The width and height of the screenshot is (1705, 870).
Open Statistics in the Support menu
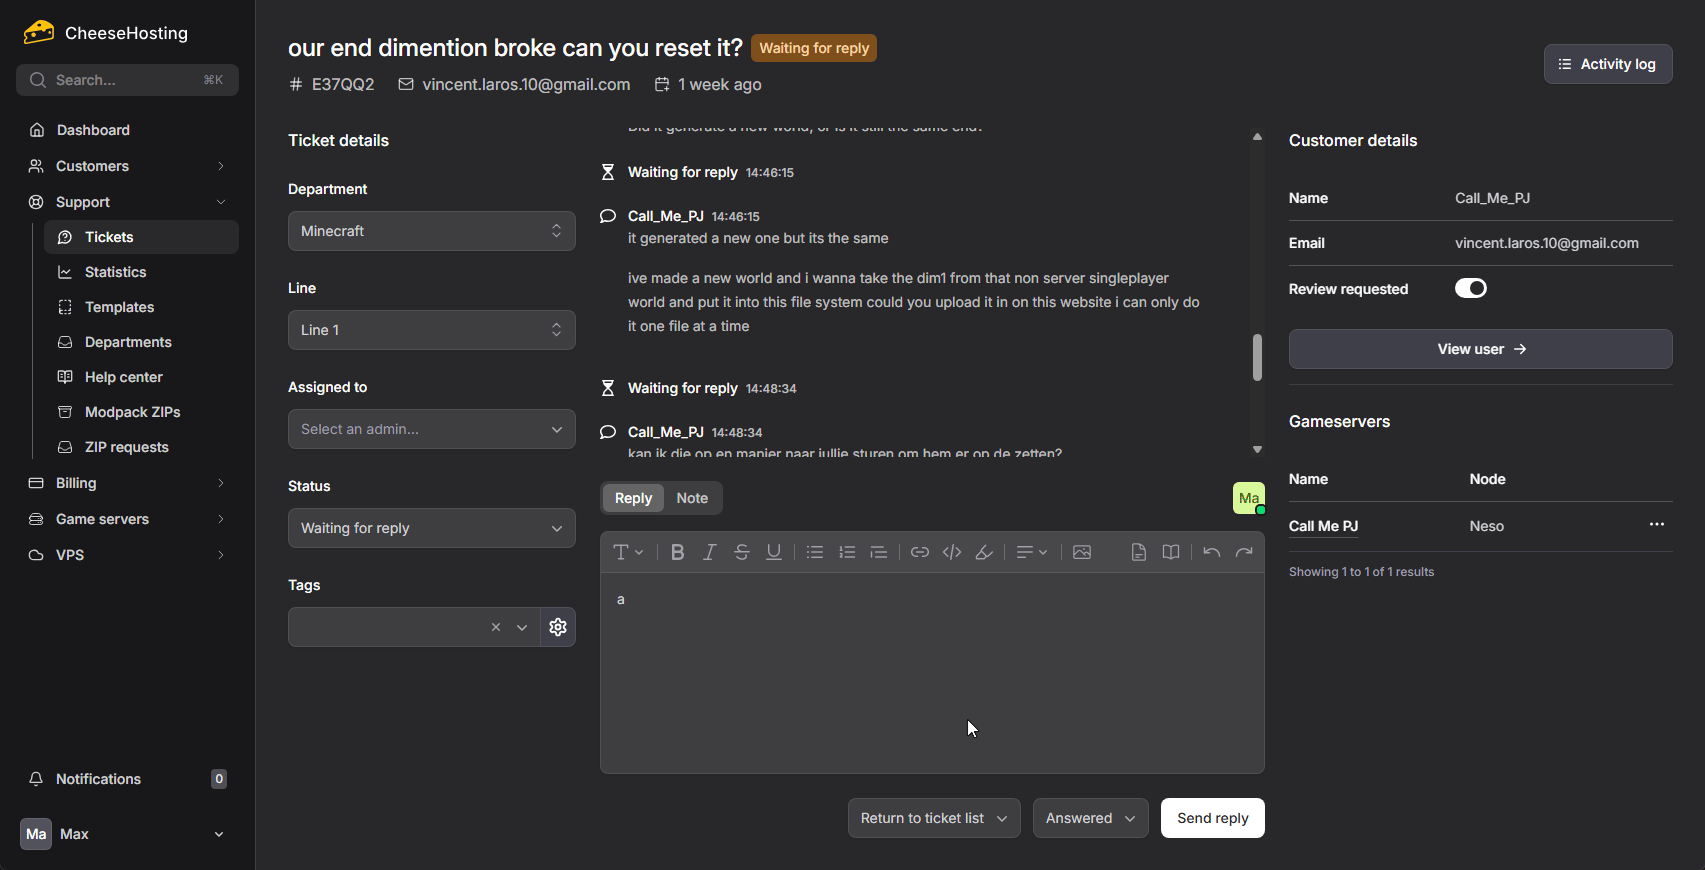pyautogui.click(x=115, y=272)
